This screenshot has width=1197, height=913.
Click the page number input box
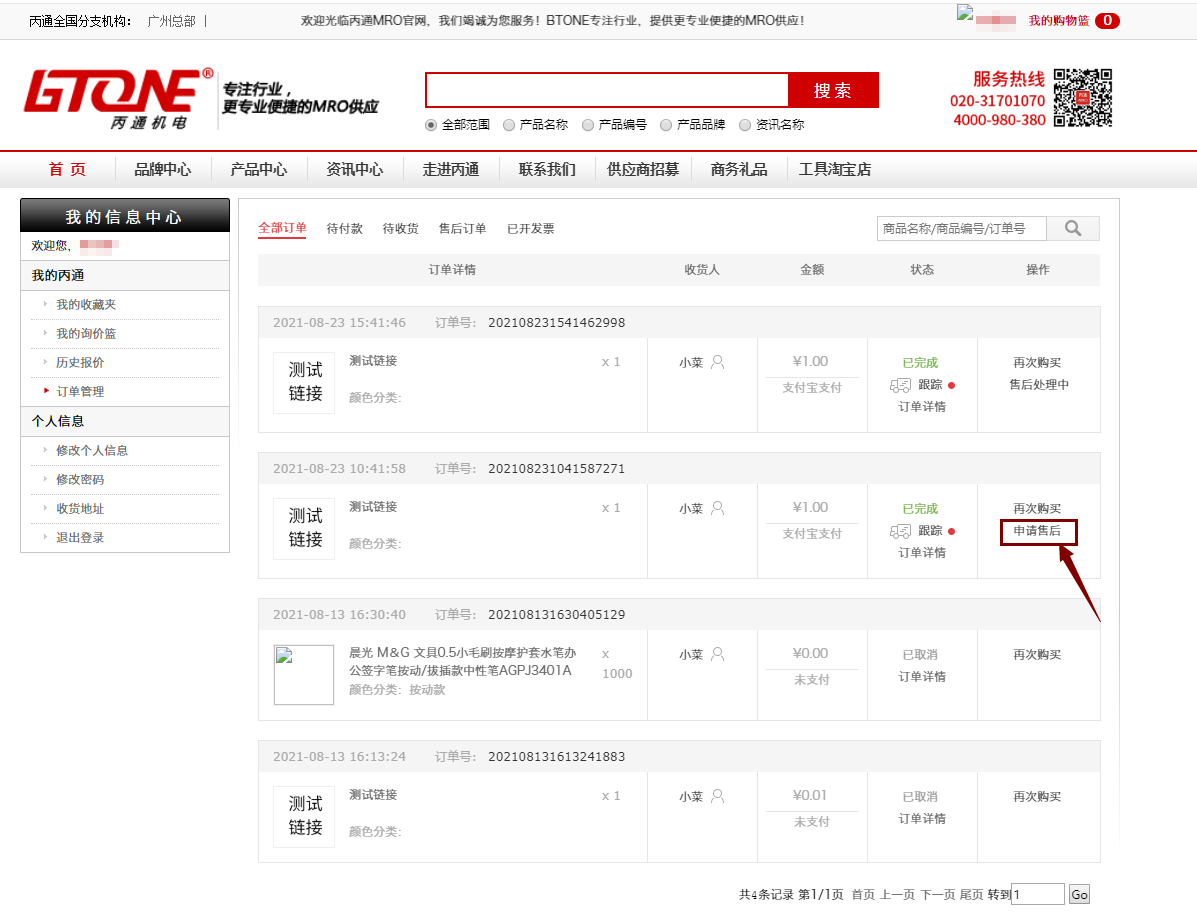click(1038, 894)
